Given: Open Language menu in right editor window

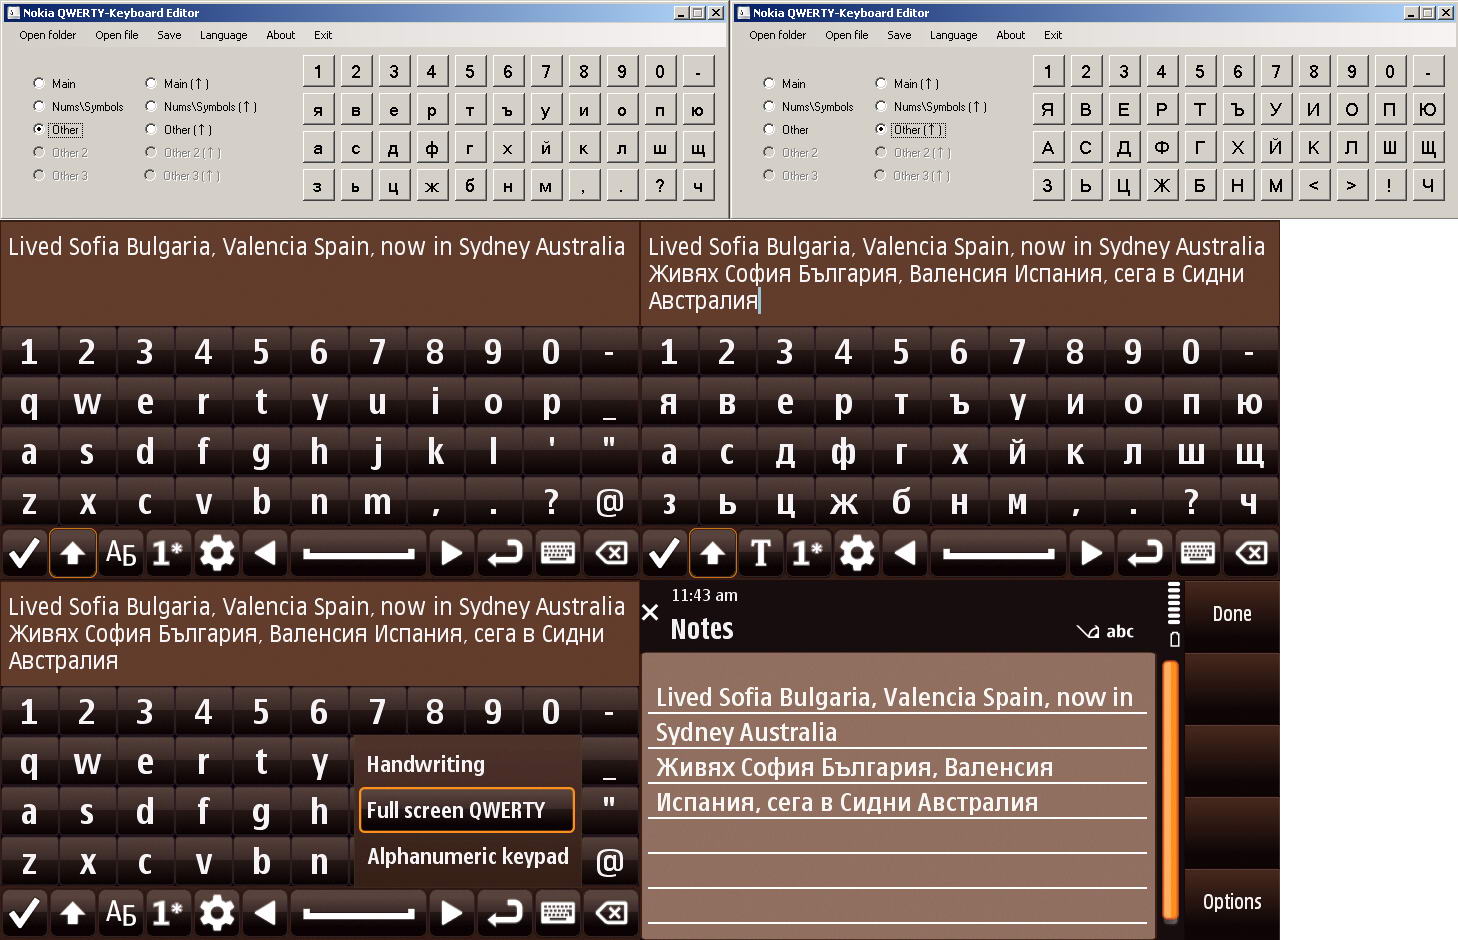Looking at the screenshot, I should point(953,35).
